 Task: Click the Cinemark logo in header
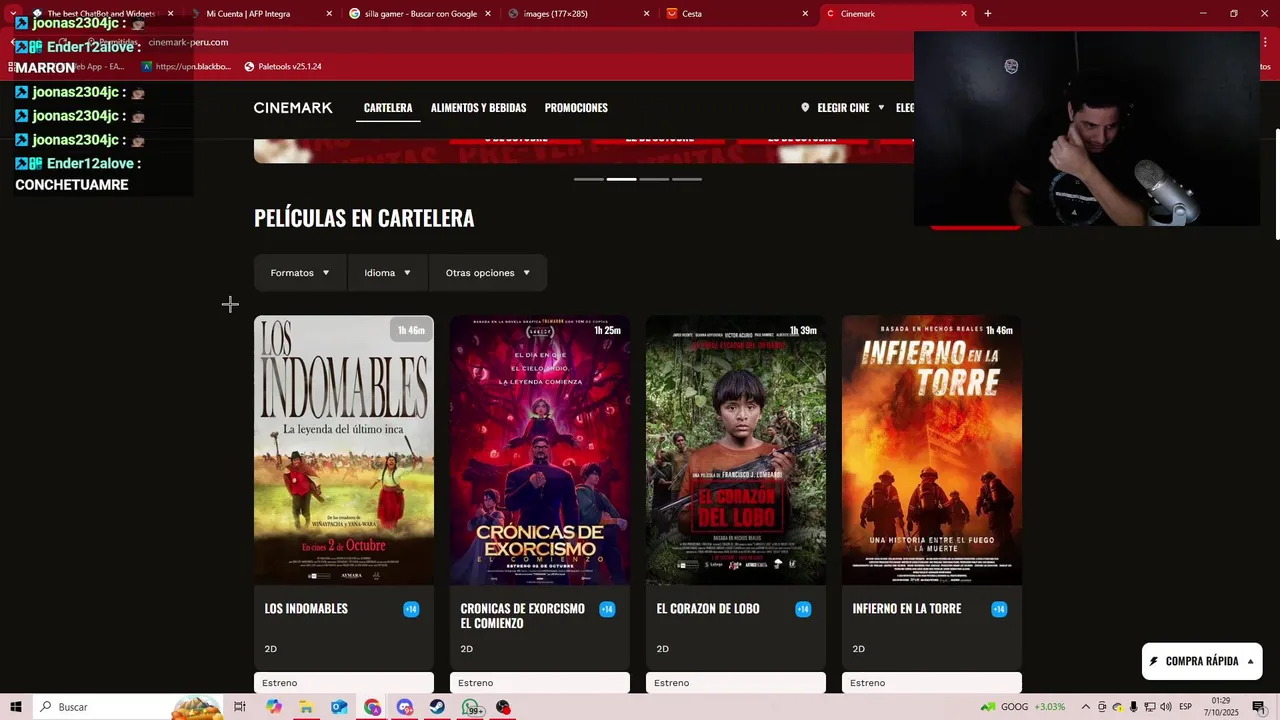click(x=293, y=108)
